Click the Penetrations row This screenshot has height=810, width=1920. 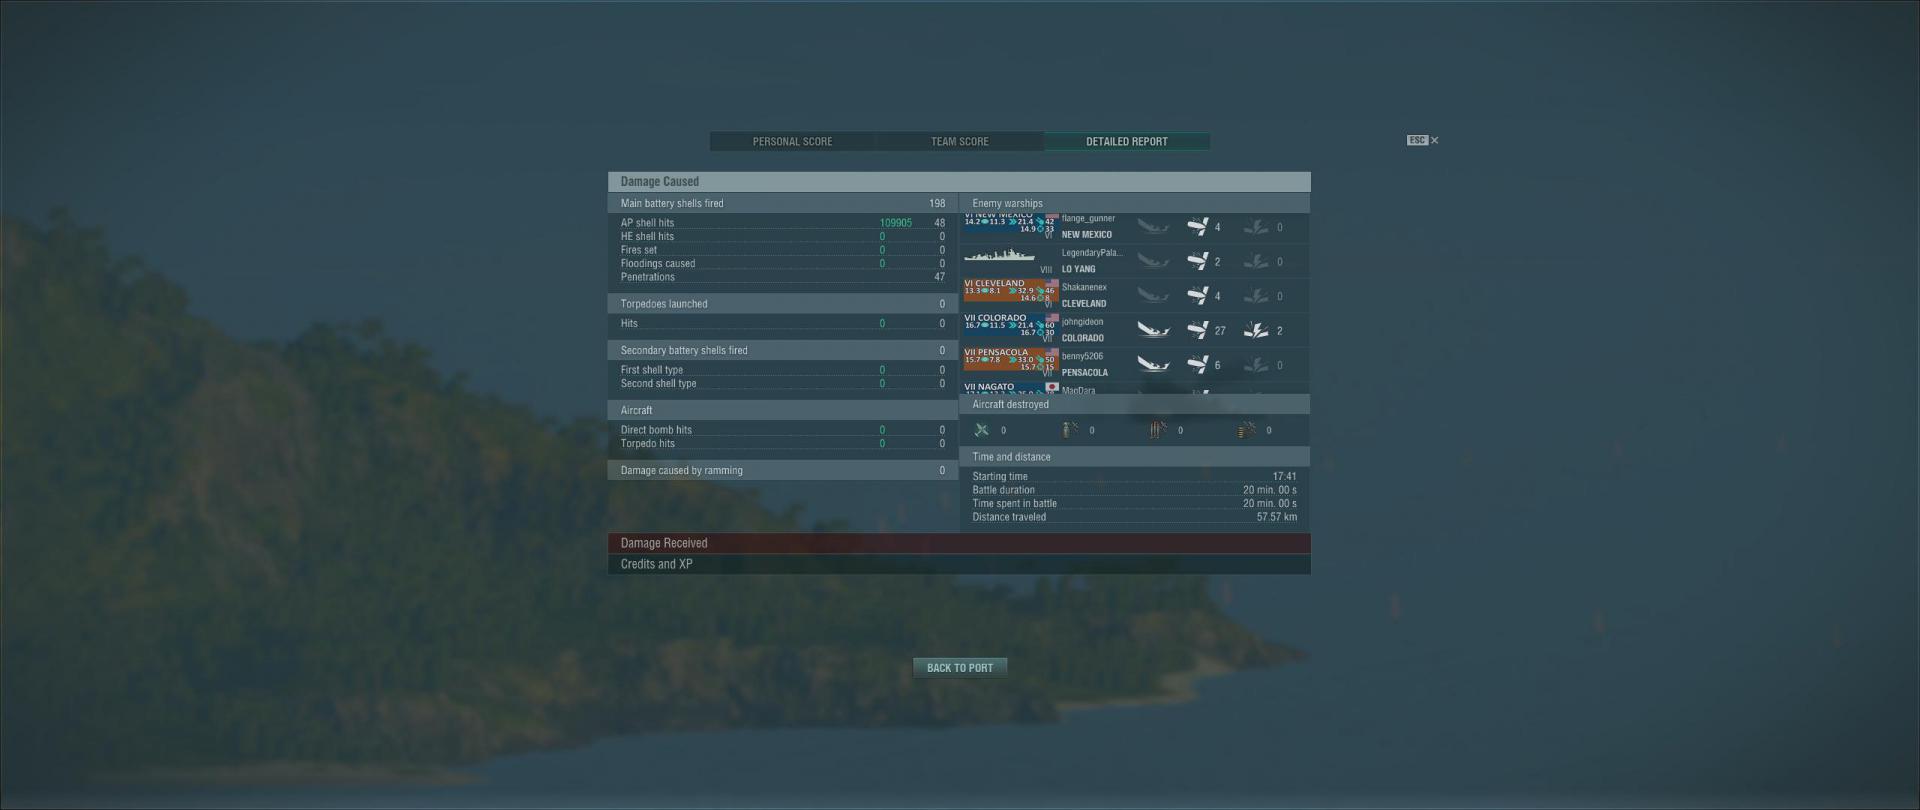pos(782,277)
